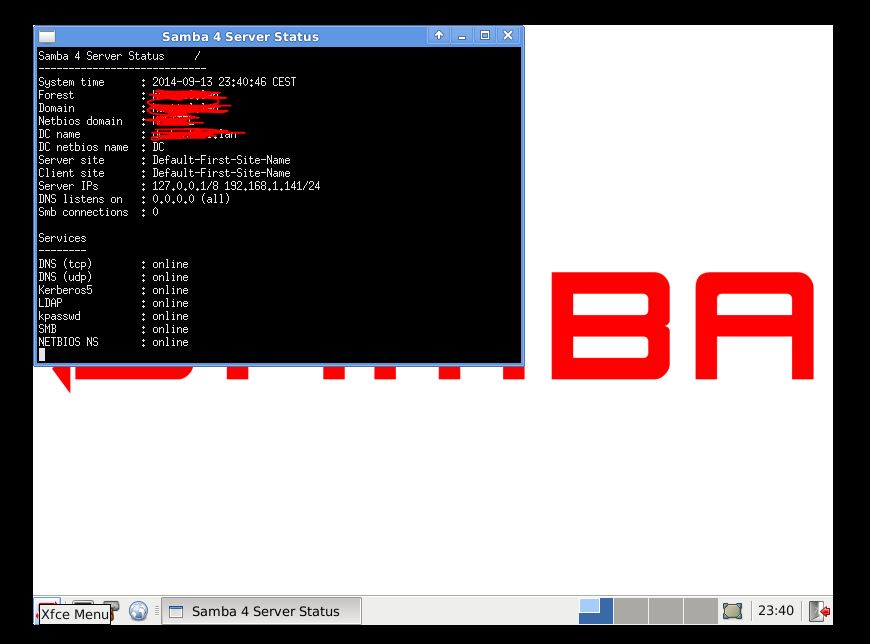870x644 pixels.
Task: Click the 'System time' label
Action: (72, 82)
